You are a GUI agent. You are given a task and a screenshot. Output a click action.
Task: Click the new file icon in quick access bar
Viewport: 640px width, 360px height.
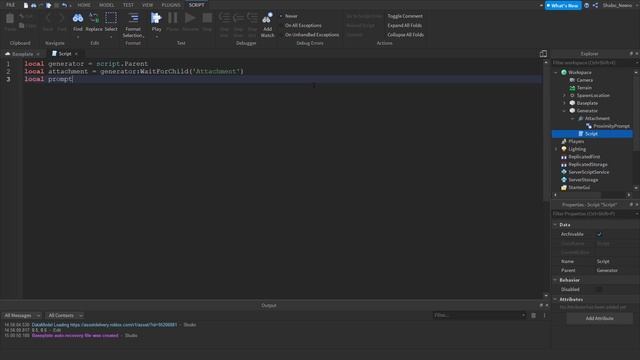(x=26, y=5)
